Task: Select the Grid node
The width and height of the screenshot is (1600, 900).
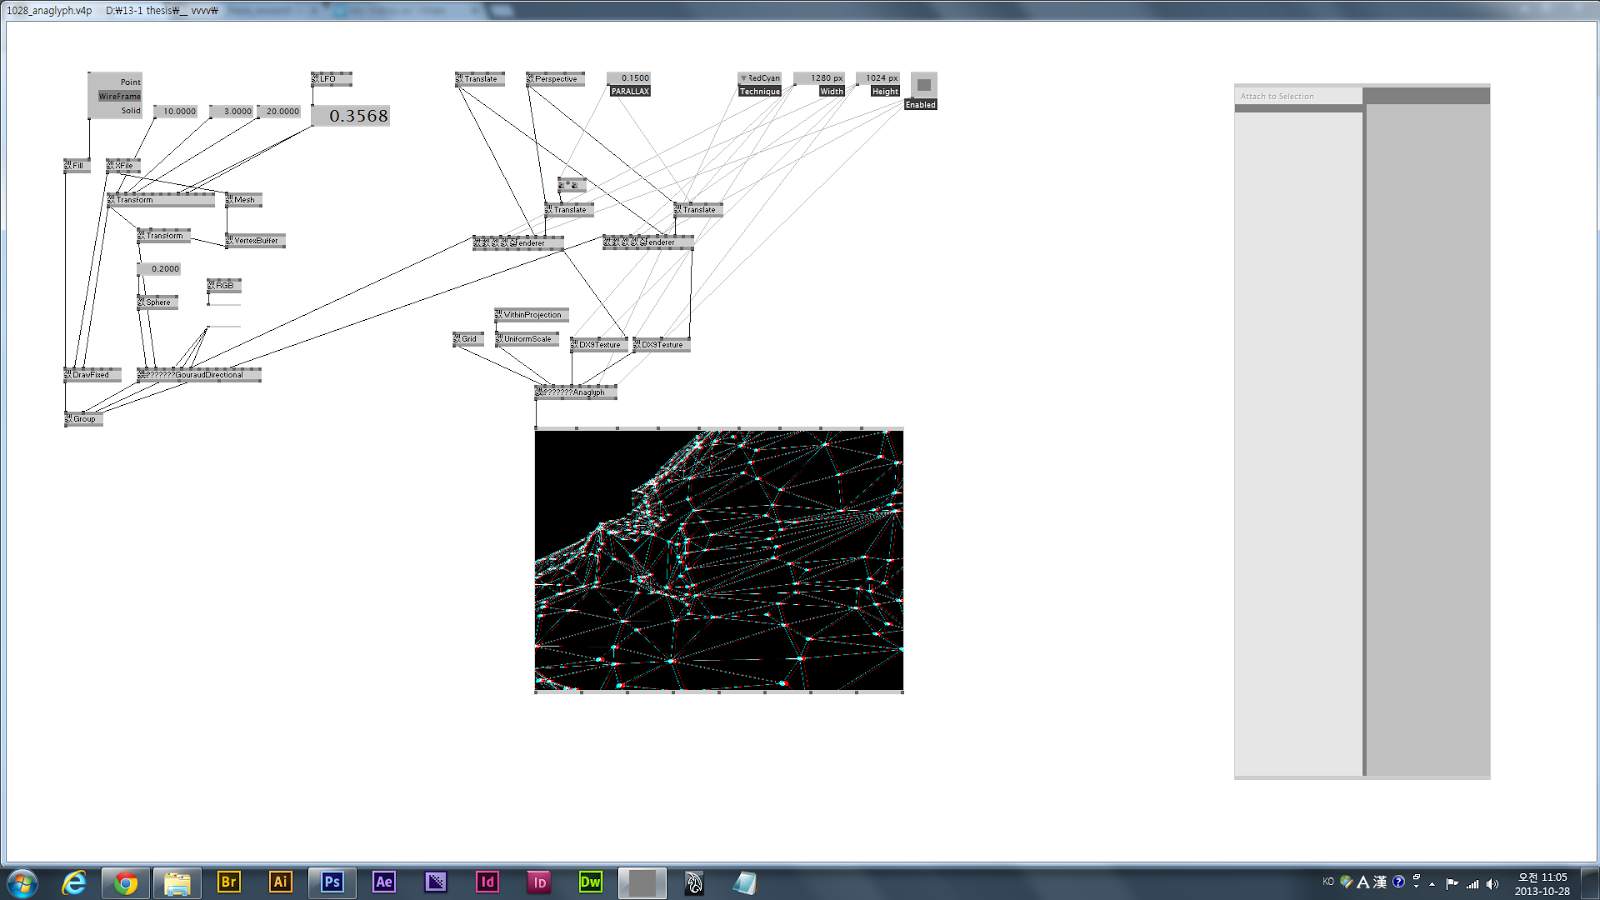Action: click(466, 338)
